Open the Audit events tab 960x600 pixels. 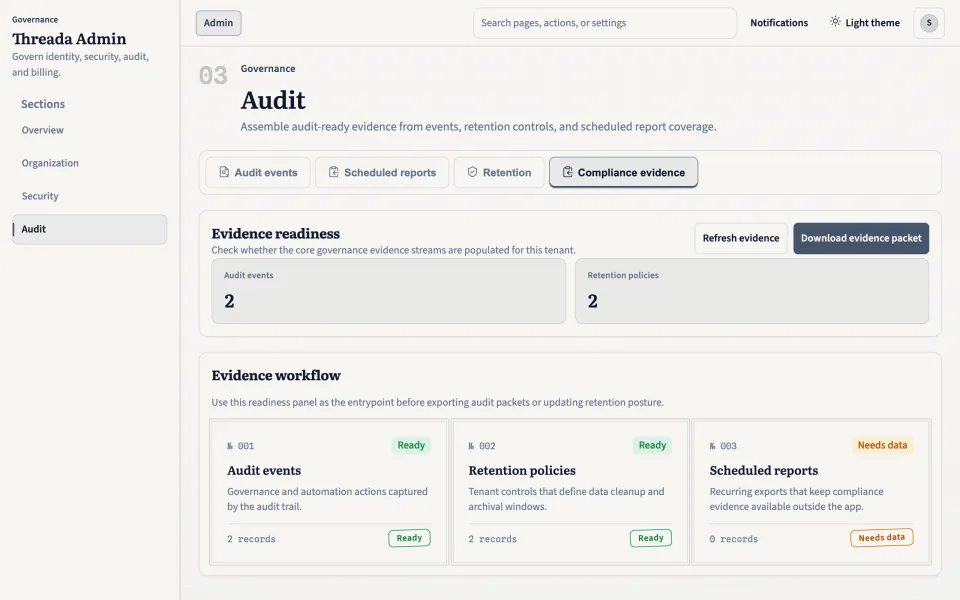[x=258, y=173]
